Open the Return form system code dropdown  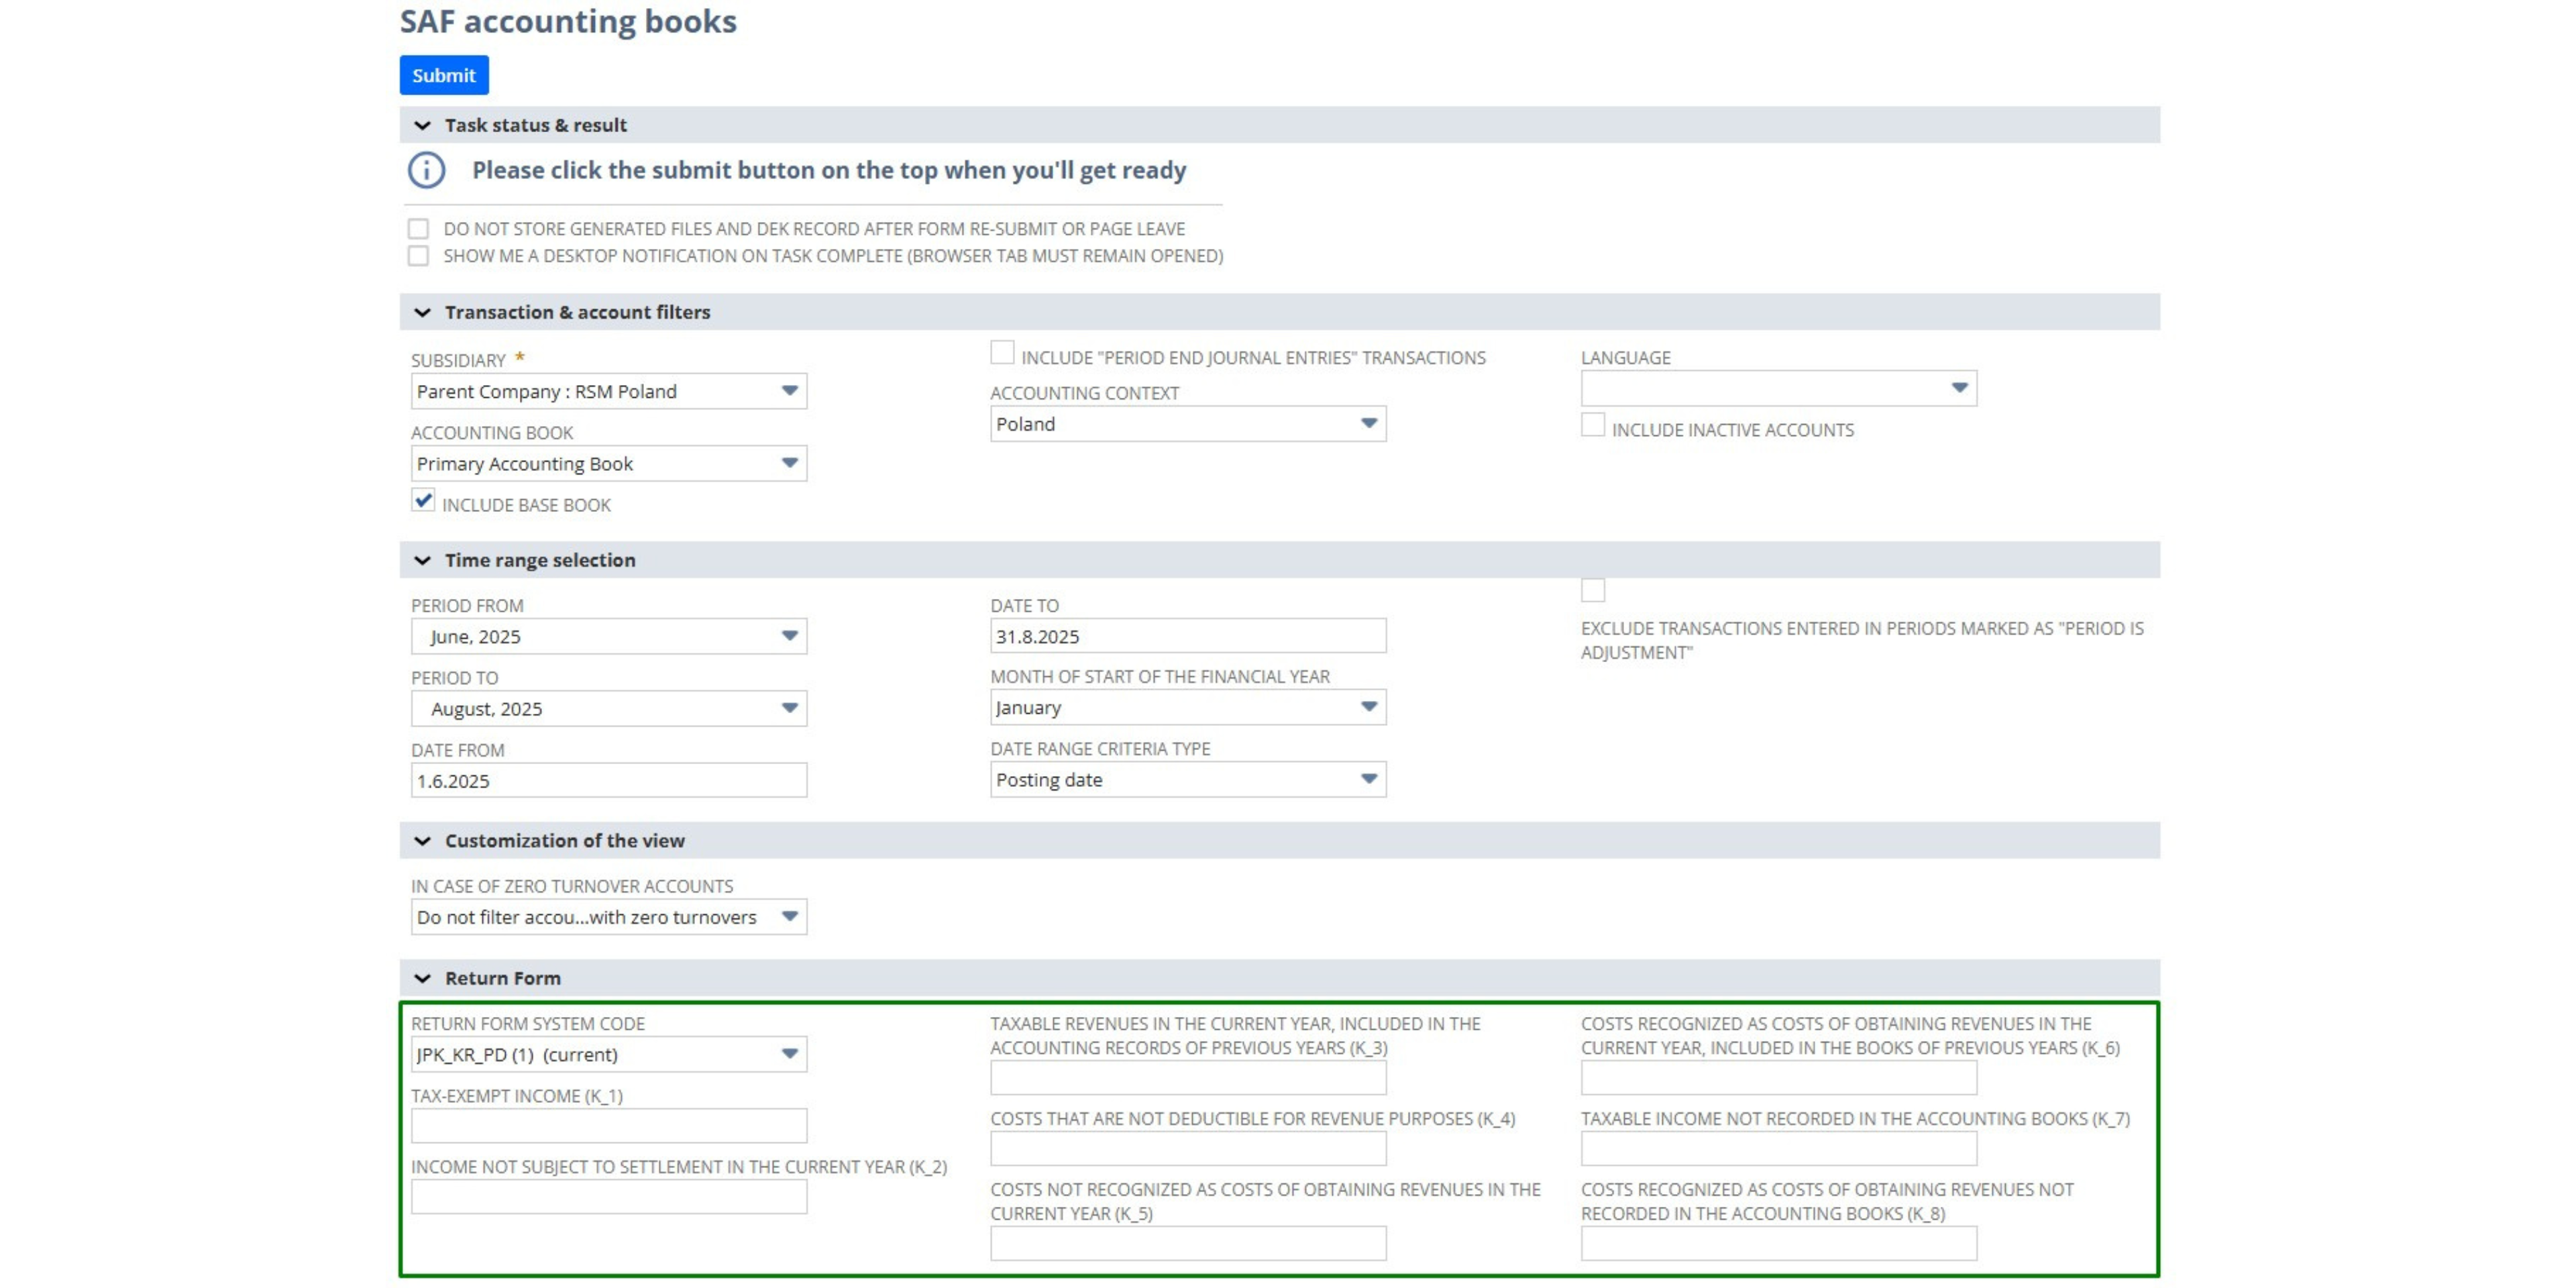pyautogui.click(x=788, y=1054)
